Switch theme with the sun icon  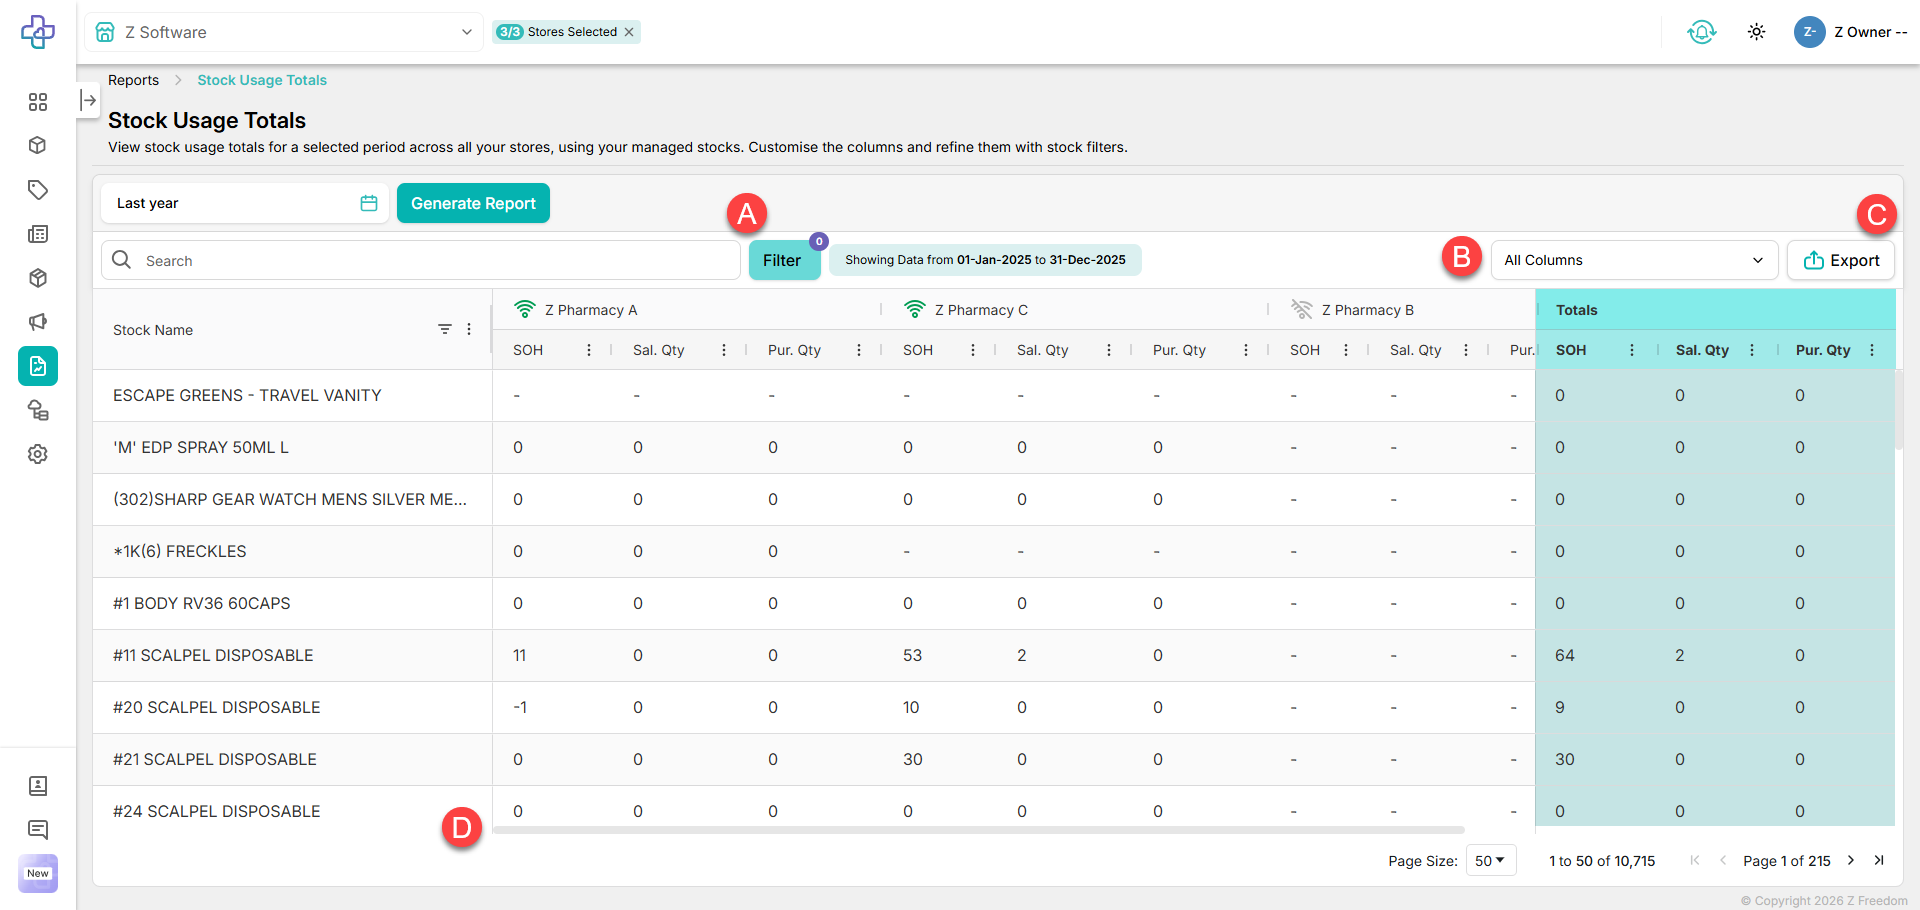pos(1756,32)
